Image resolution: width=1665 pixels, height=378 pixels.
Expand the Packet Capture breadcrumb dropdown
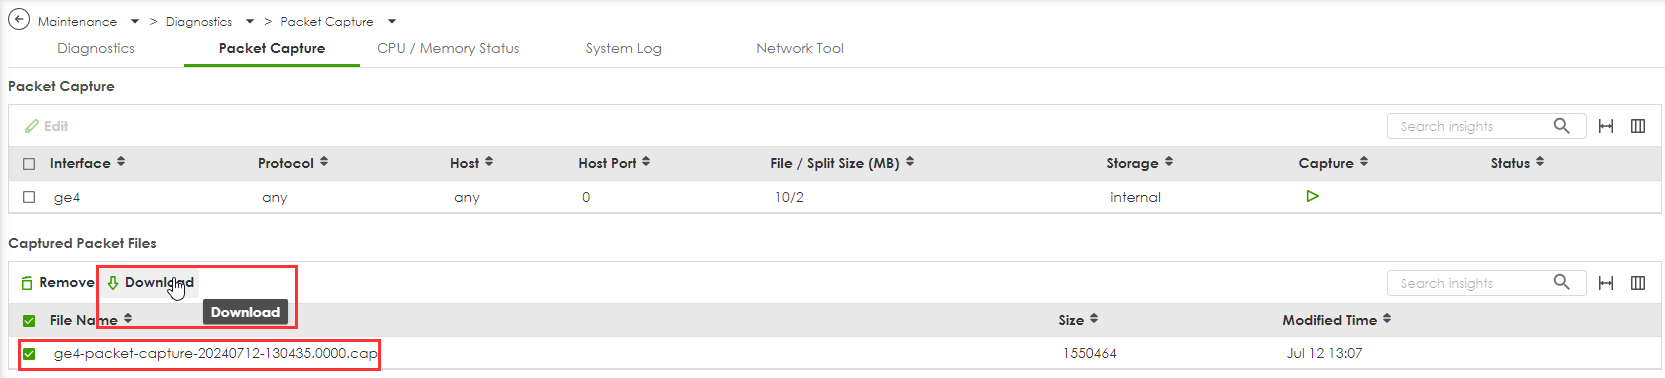pyautogui.click(x=392, y=21)
